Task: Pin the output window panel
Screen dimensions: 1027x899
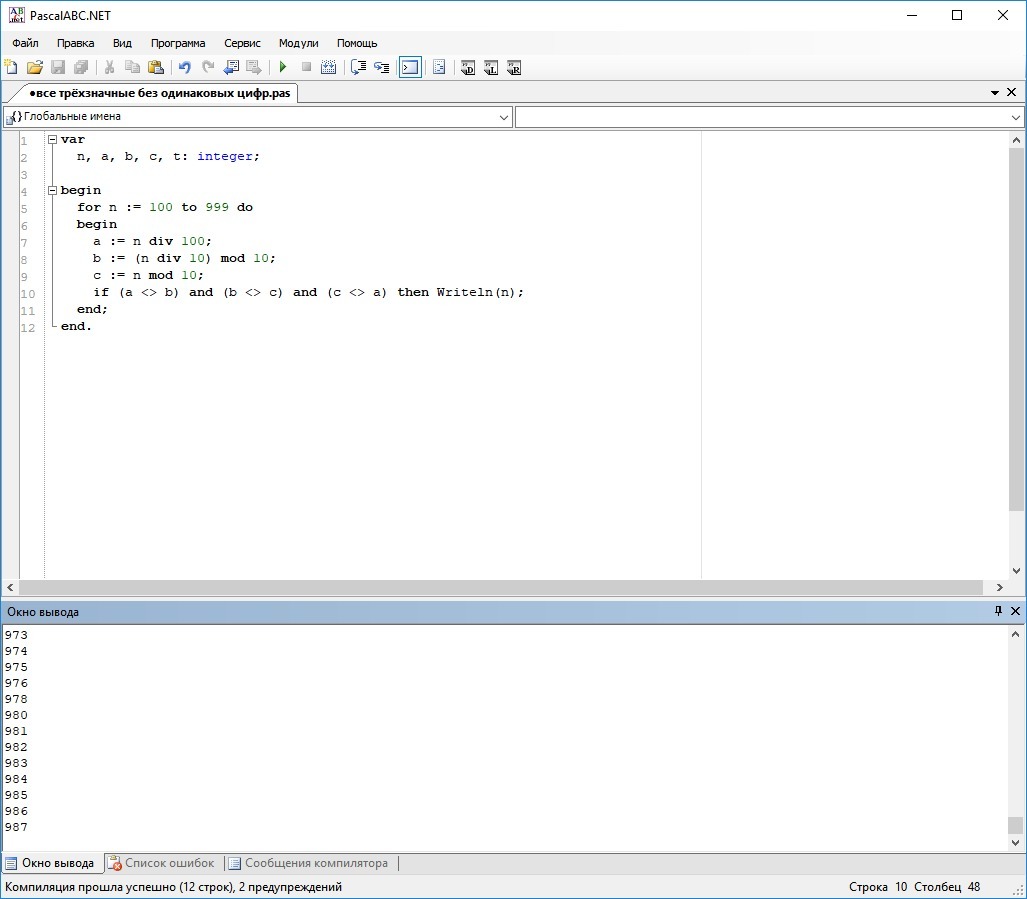Action: (998, 611)
